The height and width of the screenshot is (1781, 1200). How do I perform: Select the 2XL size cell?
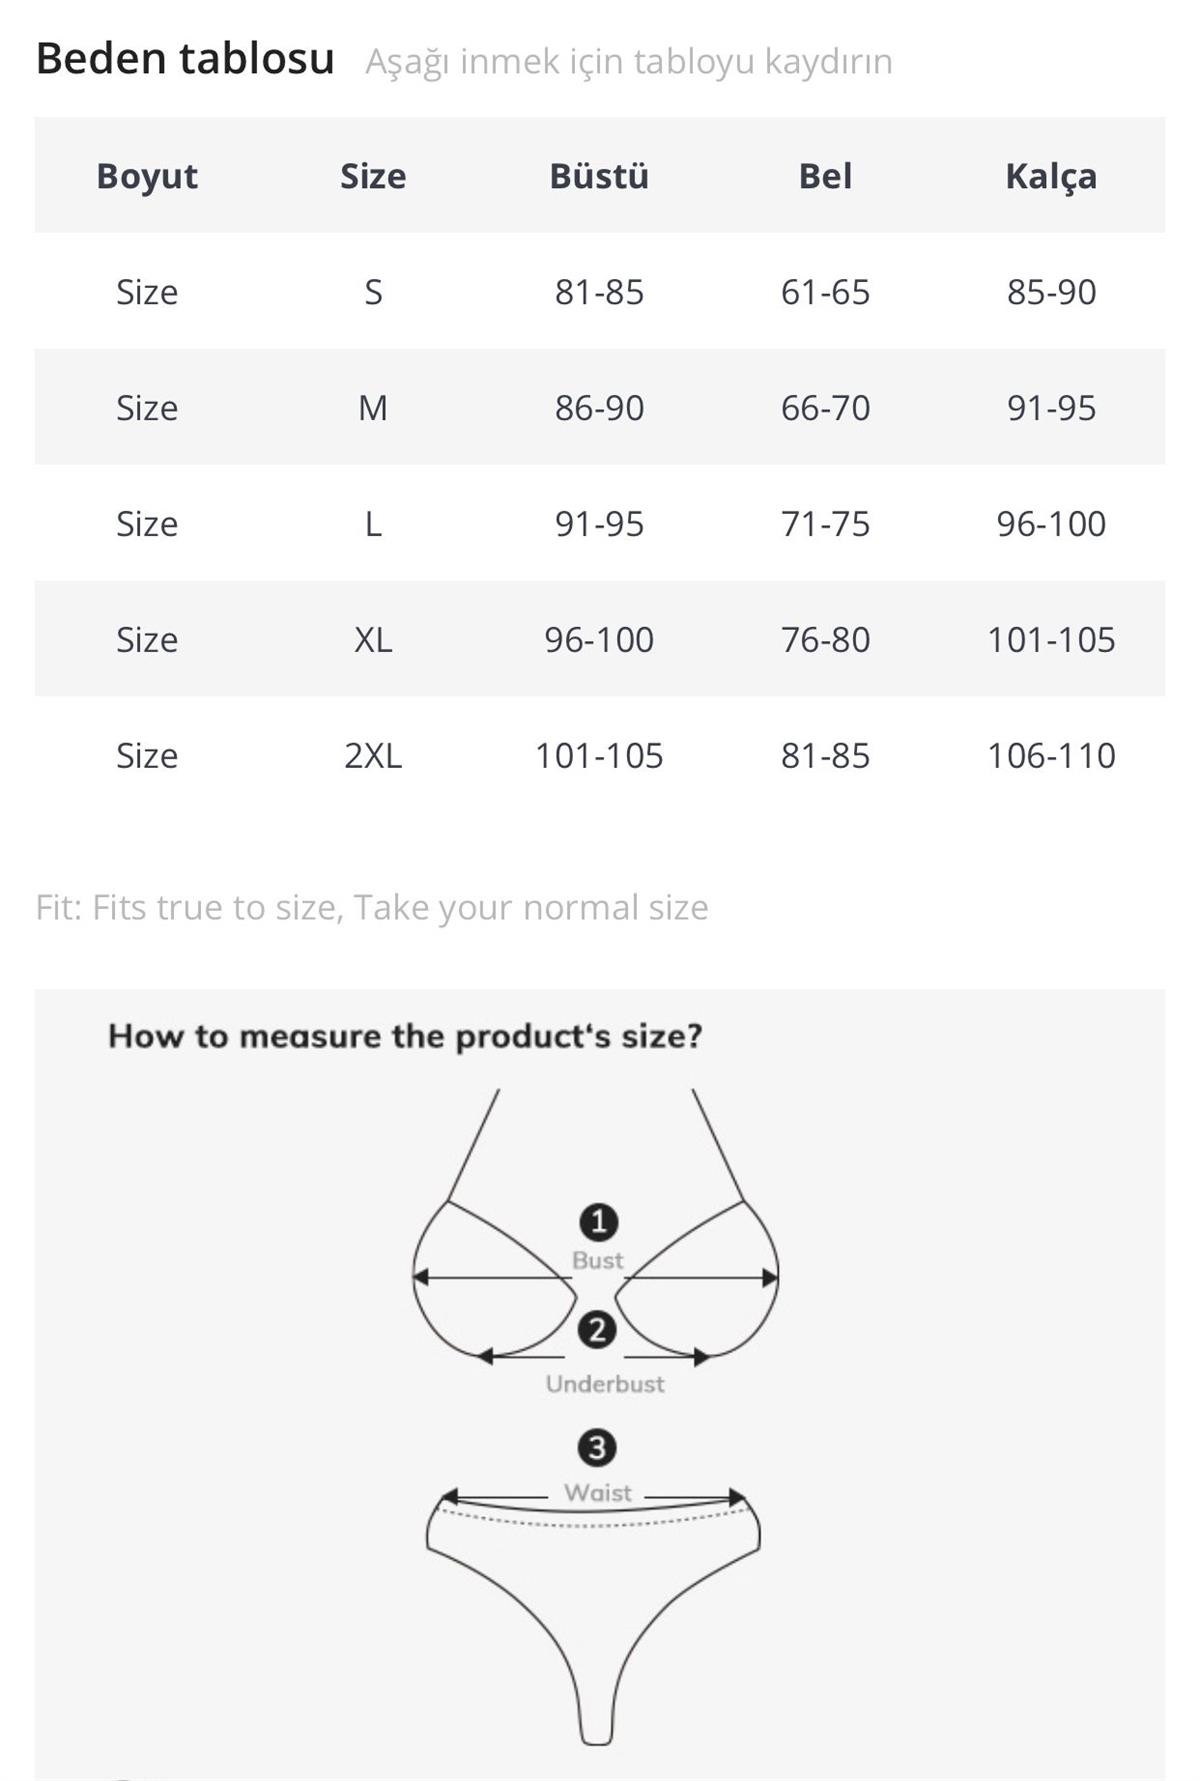373,756
